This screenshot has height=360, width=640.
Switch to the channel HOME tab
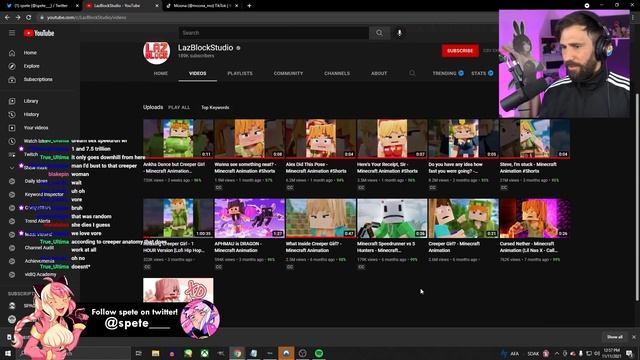pos(161,73)
